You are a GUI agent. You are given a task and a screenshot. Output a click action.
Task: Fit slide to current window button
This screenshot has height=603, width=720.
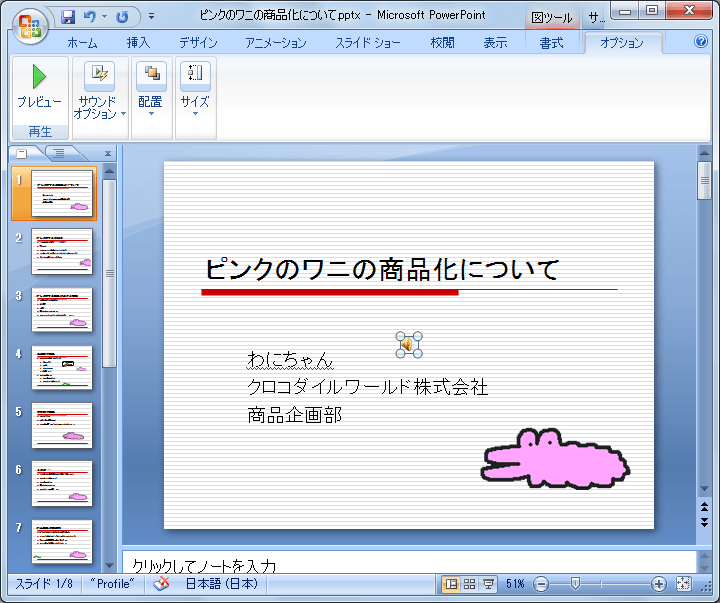[x=684, y=584]
